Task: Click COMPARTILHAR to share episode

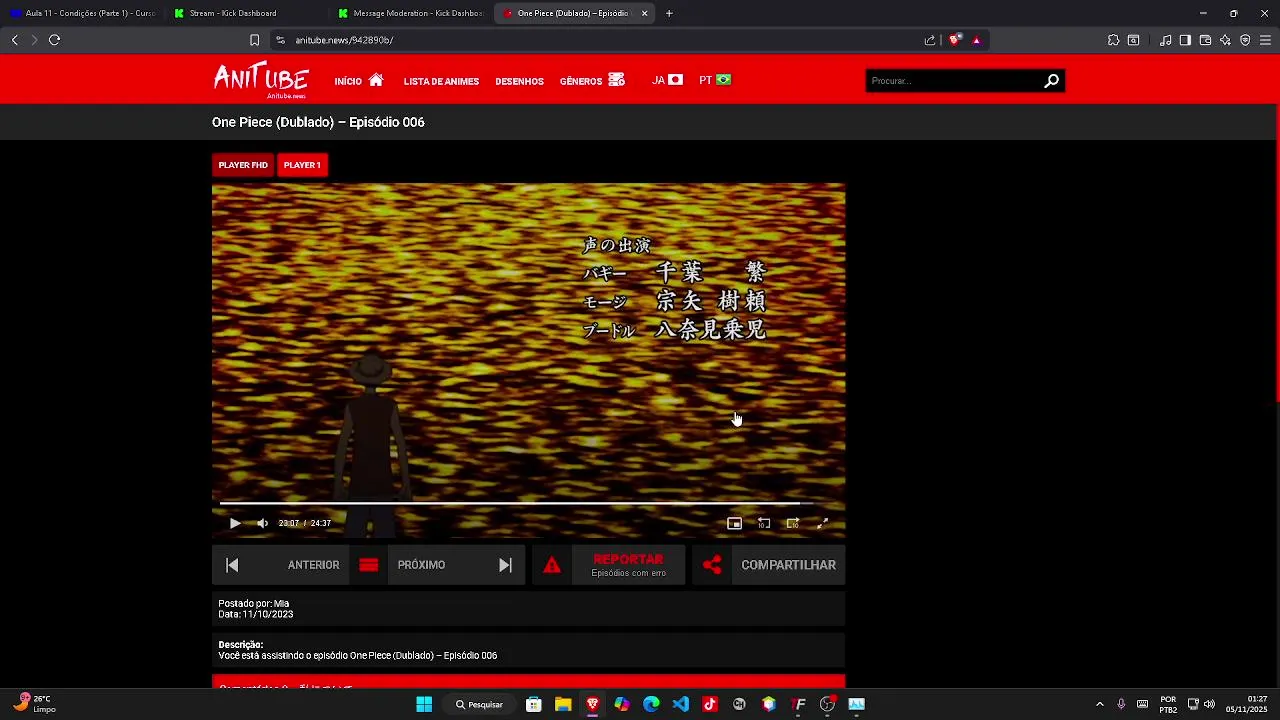Action: [788, 565]
